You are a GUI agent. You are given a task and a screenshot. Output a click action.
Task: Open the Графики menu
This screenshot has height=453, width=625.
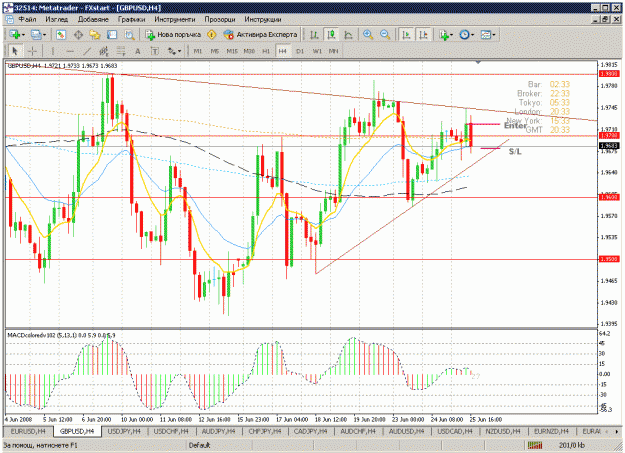click(132, 19)
